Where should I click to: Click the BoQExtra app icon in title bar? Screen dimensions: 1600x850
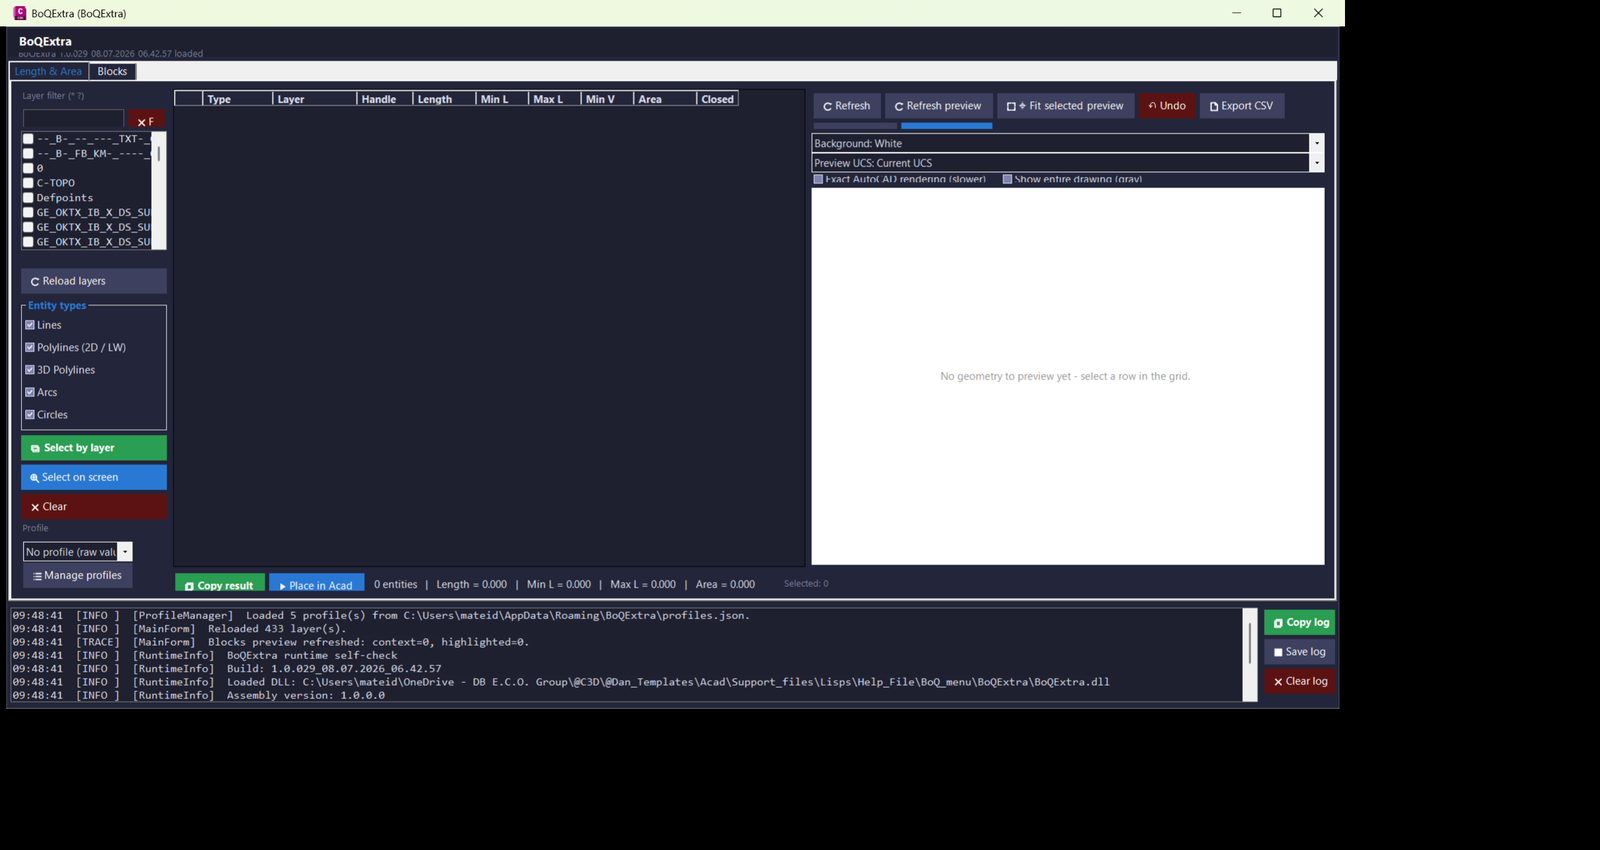(x=19, y=13)
